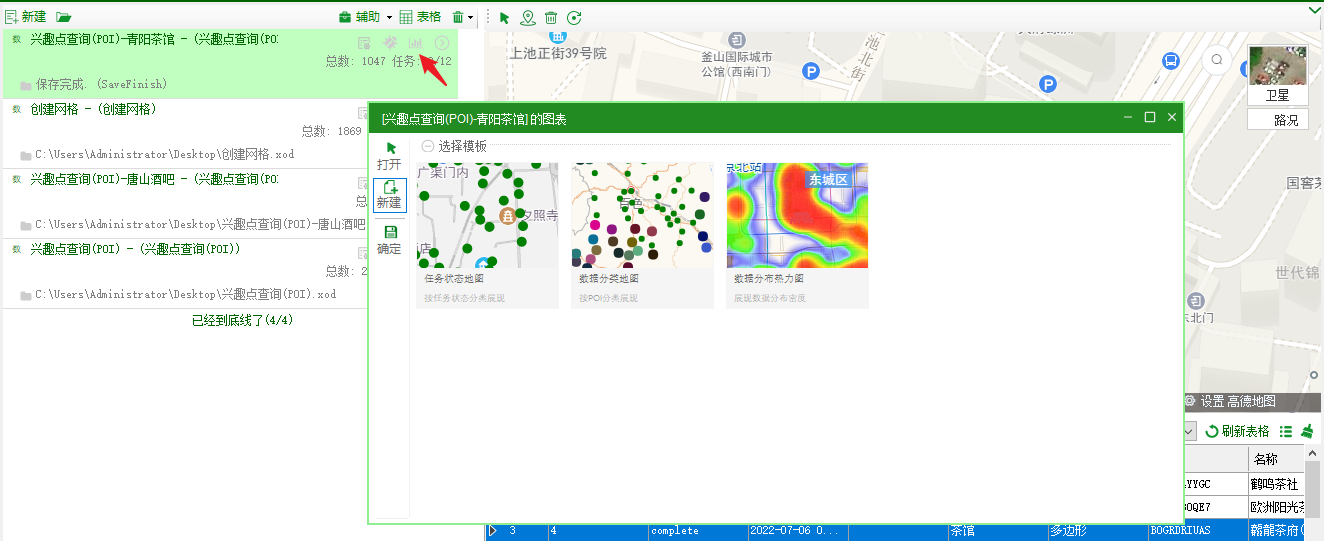The height and width of the screenshot is (541, 1324).
Task: Start the 青阳茶馆 task with play icon
Action: 442,43
